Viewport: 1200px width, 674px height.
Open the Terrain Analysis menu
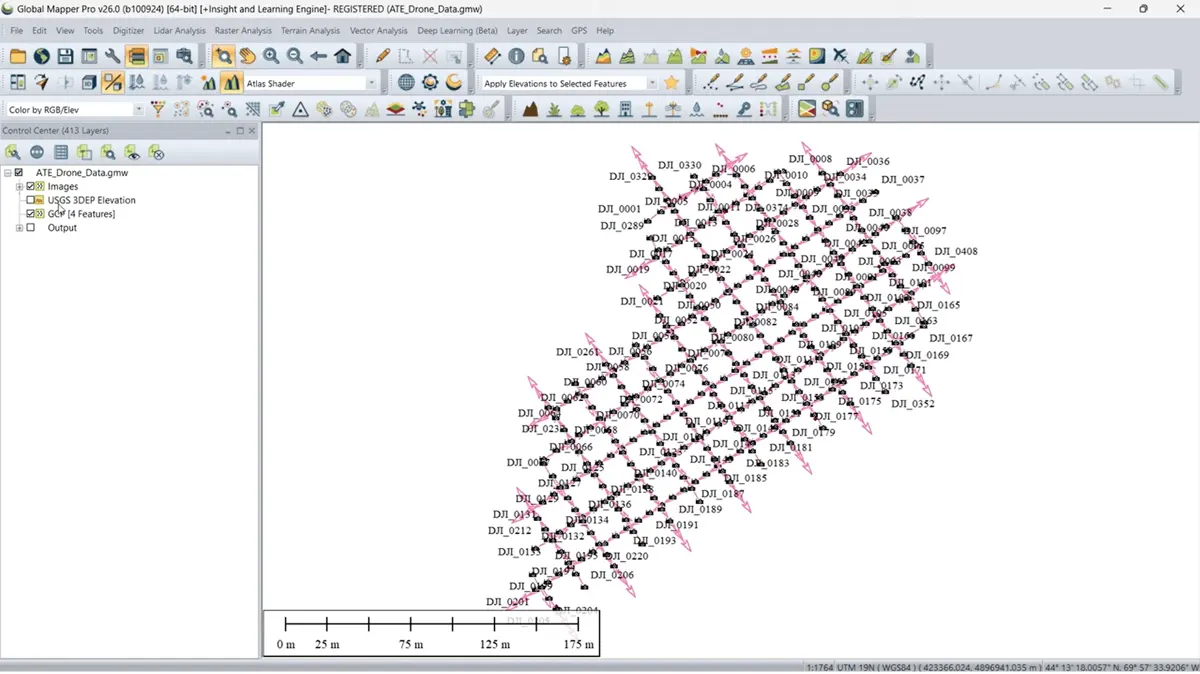(x=310, y=31)
